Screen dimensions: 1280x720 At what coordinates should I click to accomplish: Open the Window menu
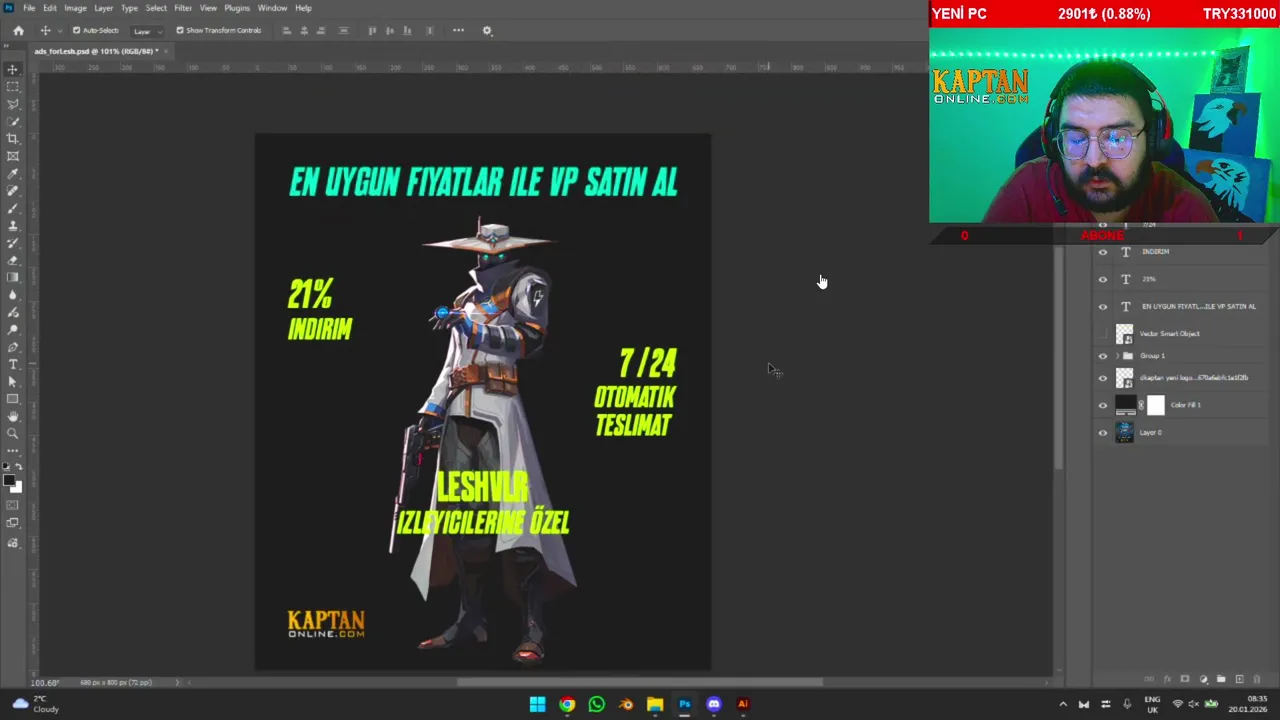(272, 8)
